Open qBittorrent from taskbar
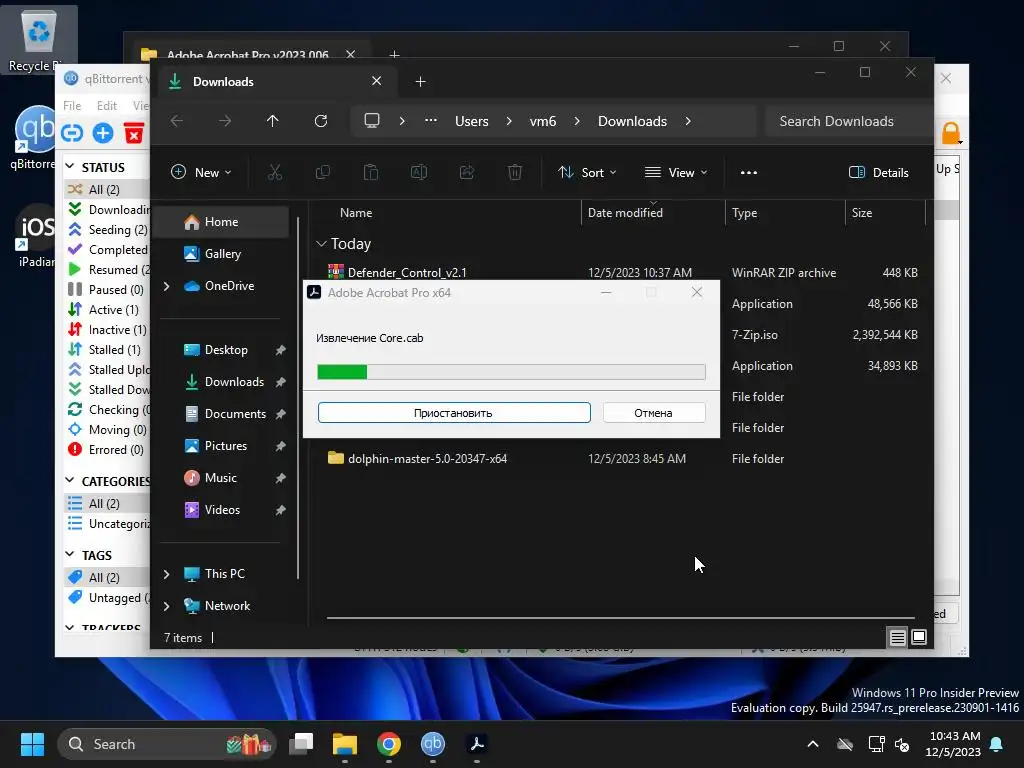Image resolution: width=1024 pixels, height=768 pixels. [x=432, y=744]
